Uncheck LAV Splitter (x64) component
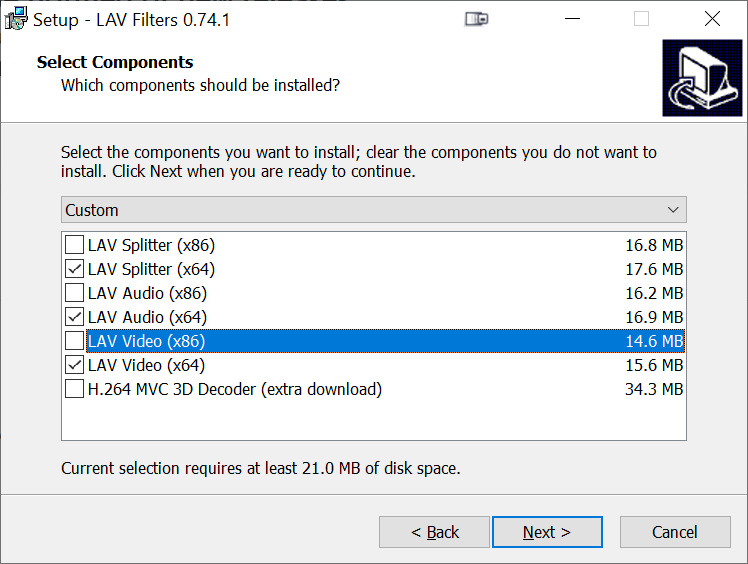 pos(74,269)
